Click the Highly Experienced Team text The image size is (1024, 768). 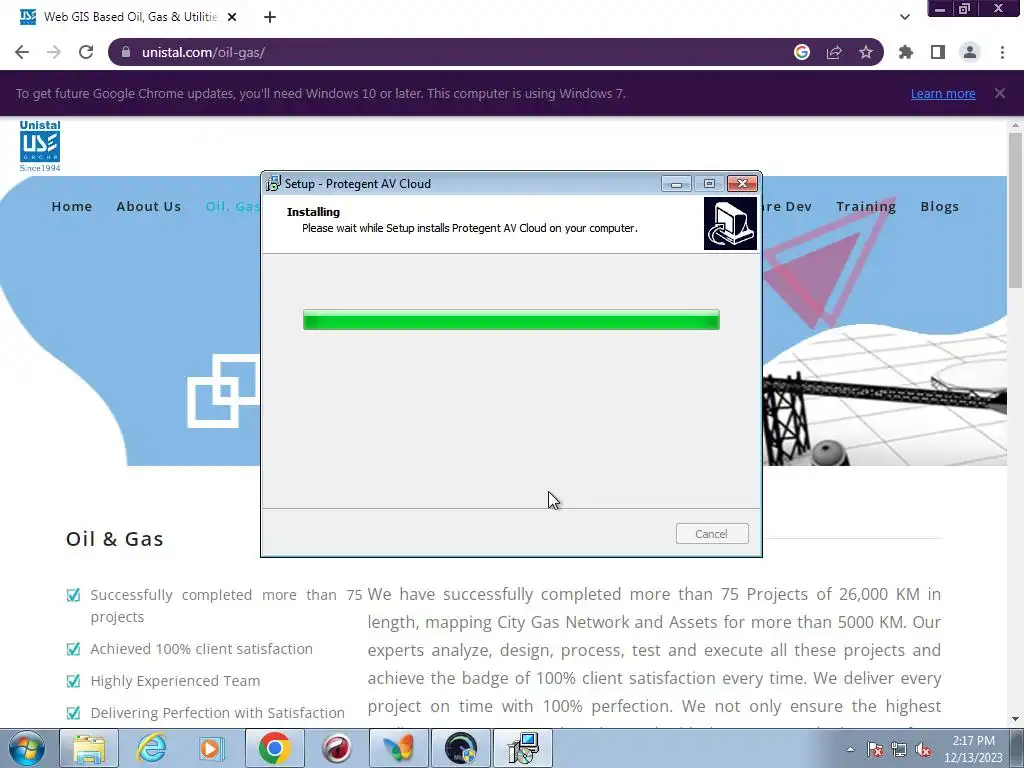tap(175, 681)
